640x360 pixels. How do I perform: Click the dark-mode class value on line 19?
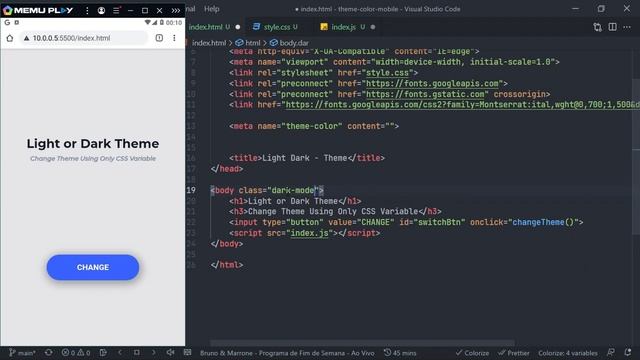click(x=293, y=190)
